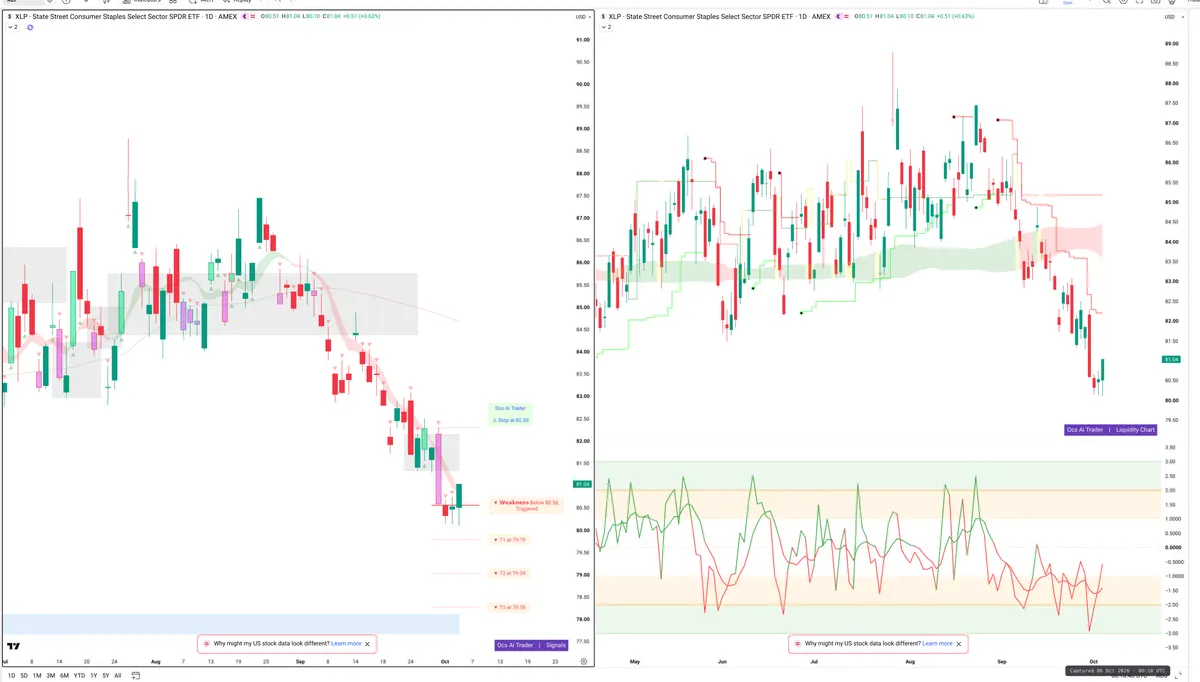Click the Ocs Ai Trader Liquidity Chart badge
This screenshot has width=1200, height=682.
[1111, 429]
